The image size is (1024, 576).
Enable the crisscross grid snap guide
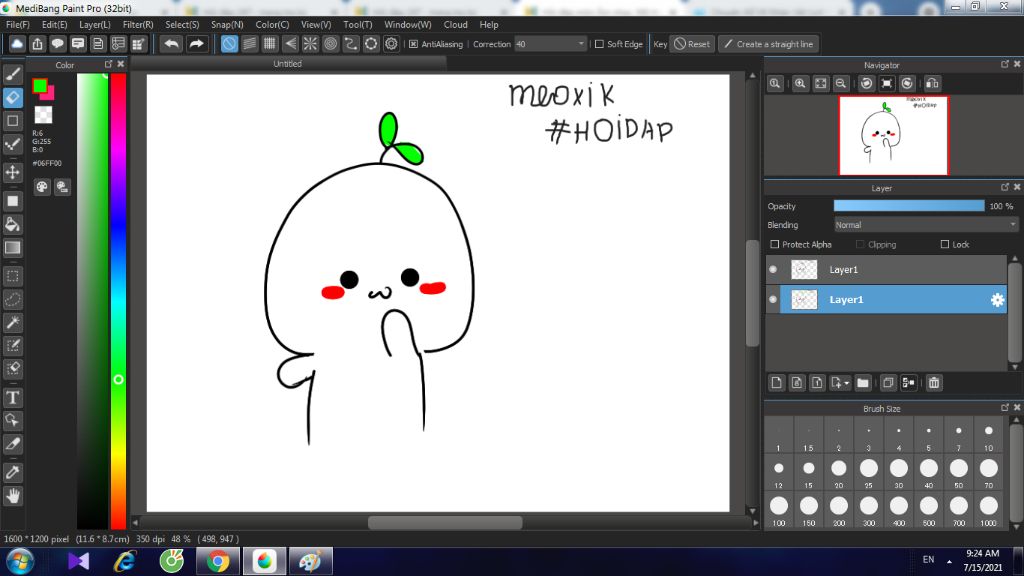270,44
